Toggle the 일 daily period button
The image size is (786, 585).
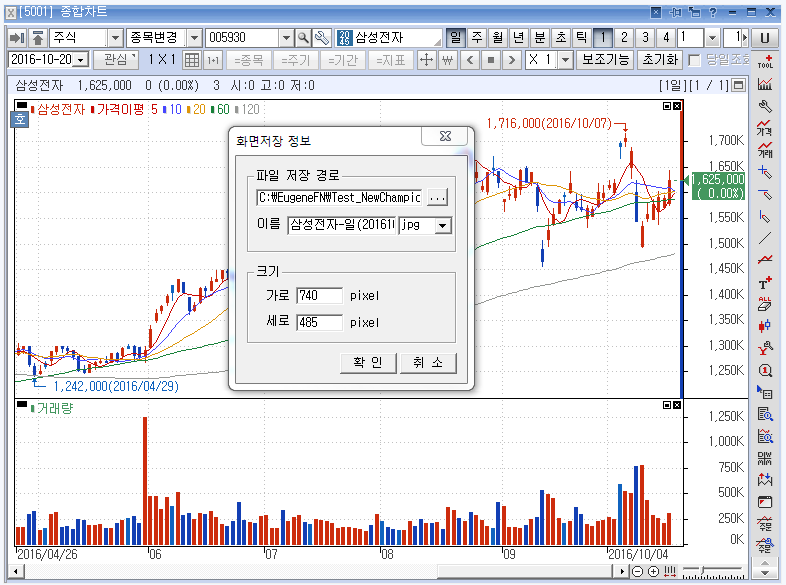pyautogui.click(x=456, y=38)
